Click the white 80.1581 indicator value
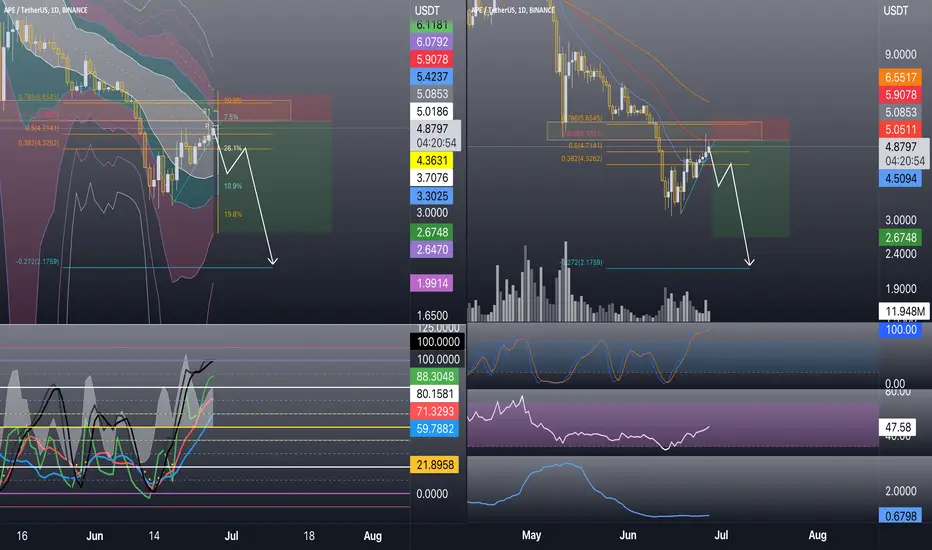932x550 pixels. pos(434,394)
